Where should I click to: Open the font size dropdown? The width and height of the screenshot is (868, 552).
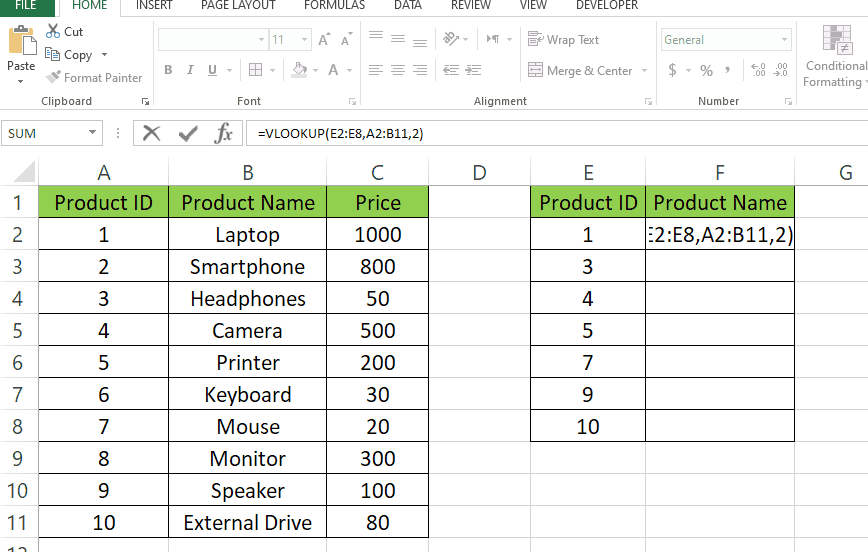(x=304, y=39)
